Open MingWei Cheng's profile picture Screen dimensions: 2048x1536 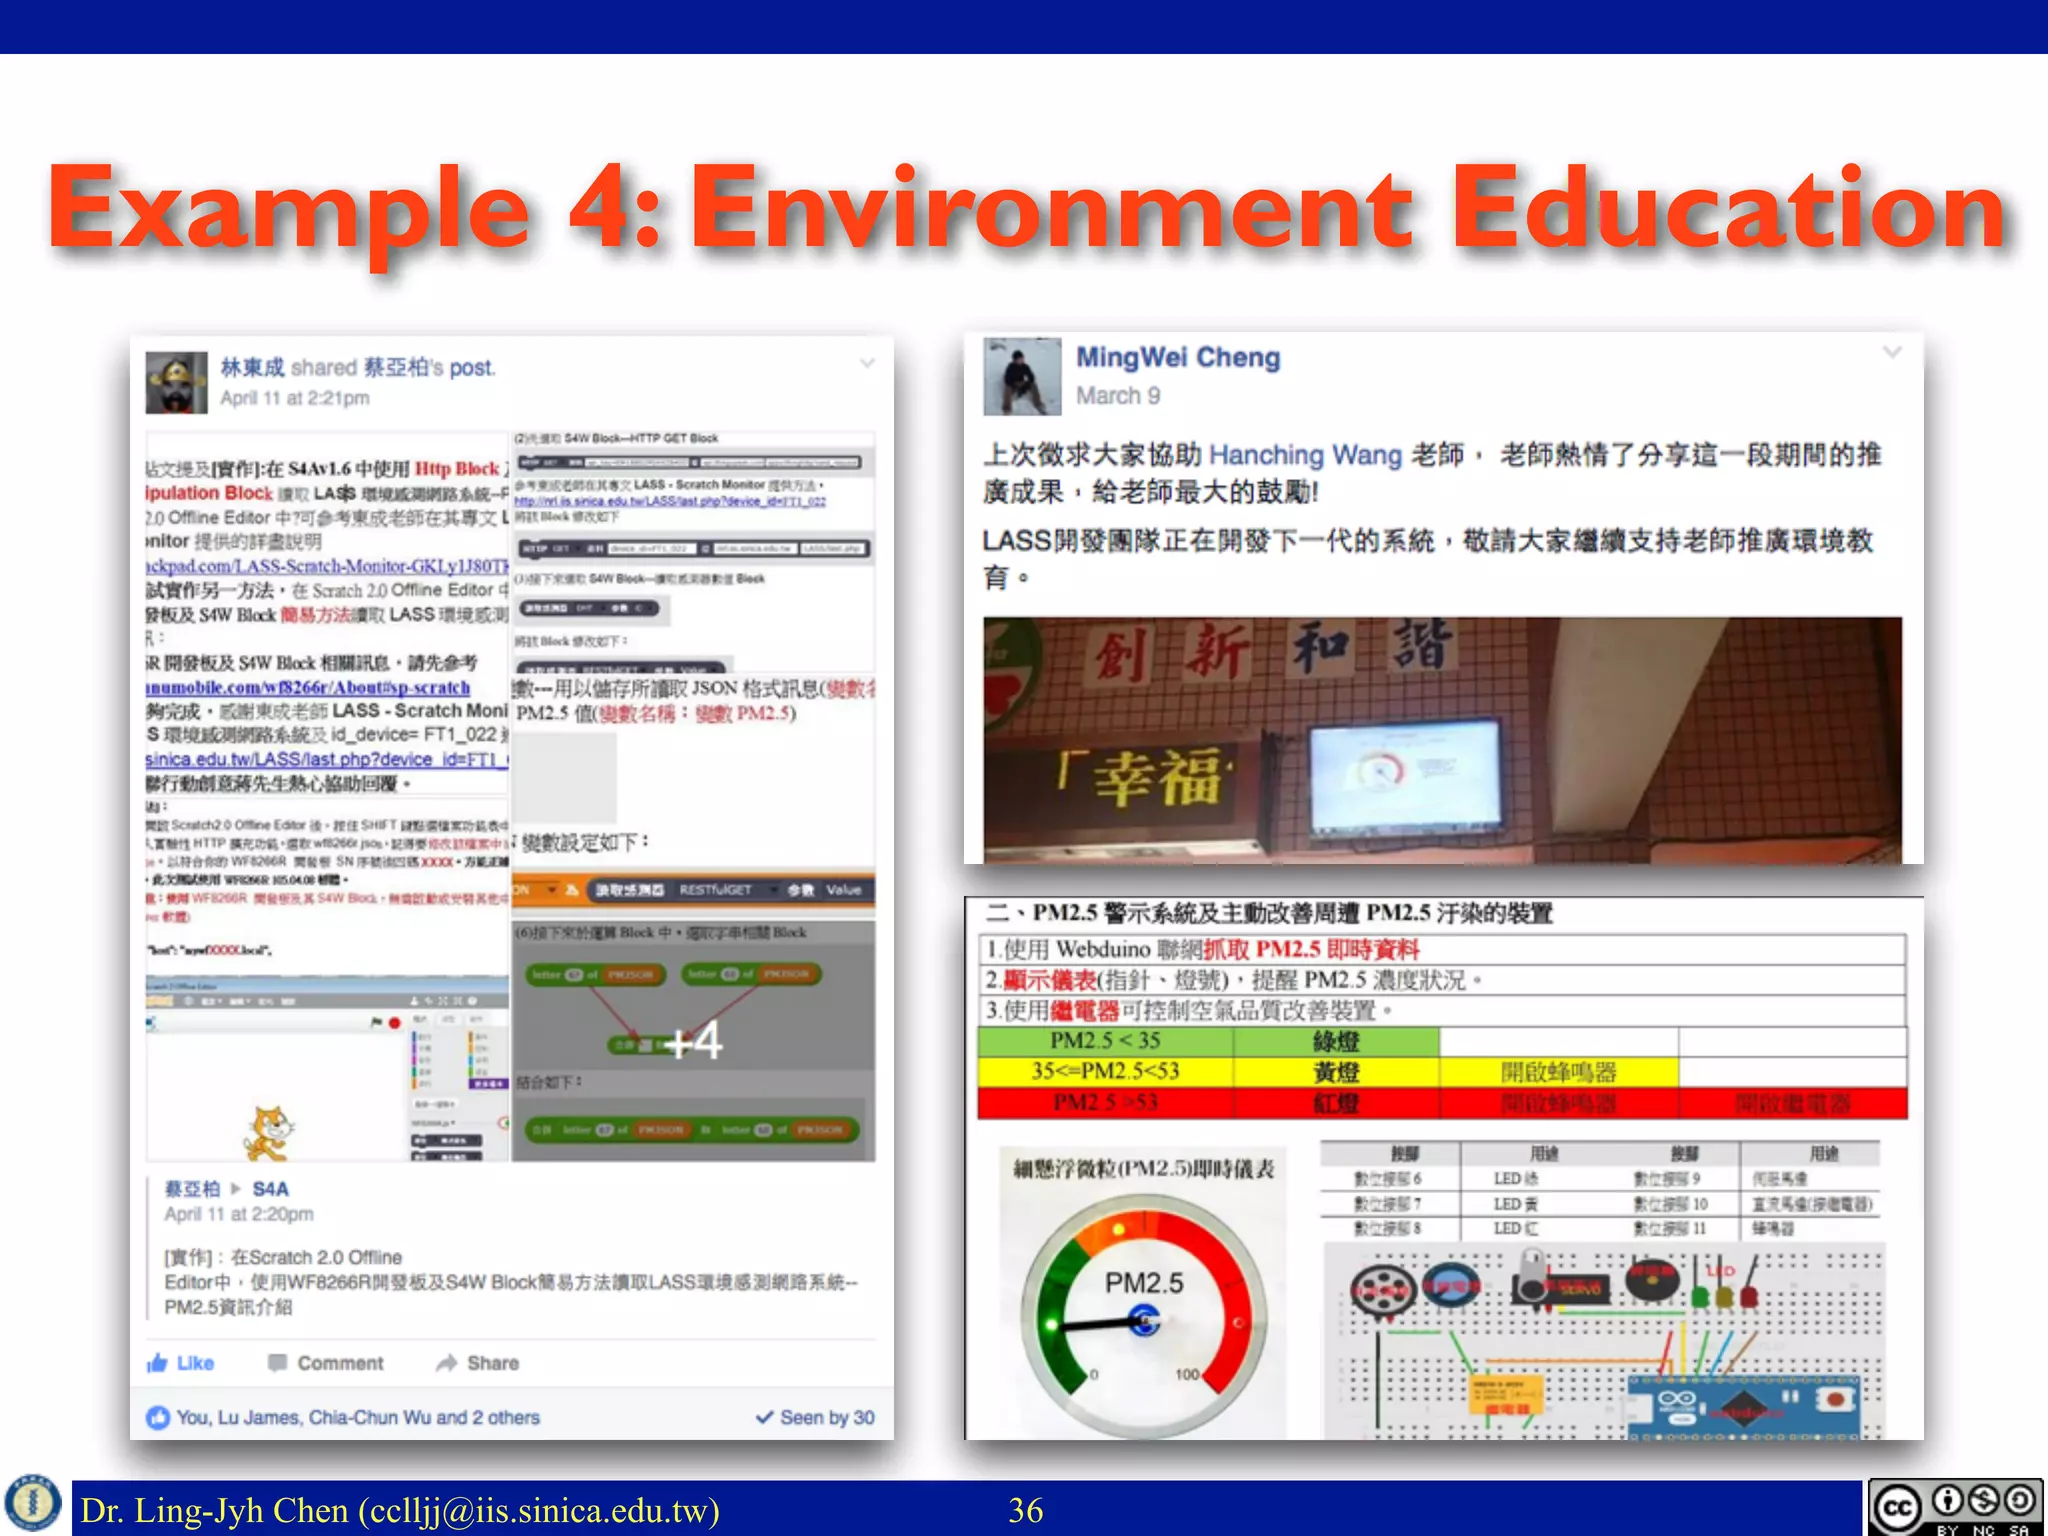pos(1022,376)
